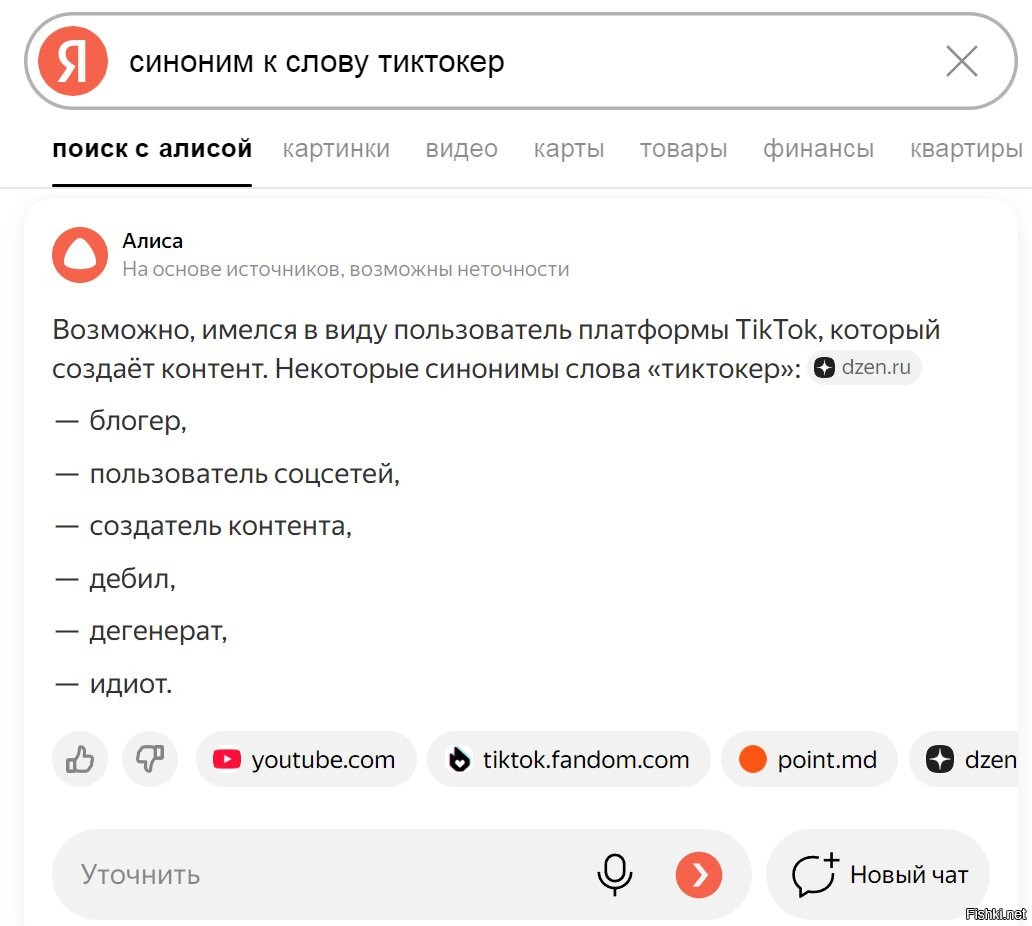The width and height of the screenshot is (1032, 926).
Task: Open the dzen.ru inline source badge
Action: tap(865, 367)
